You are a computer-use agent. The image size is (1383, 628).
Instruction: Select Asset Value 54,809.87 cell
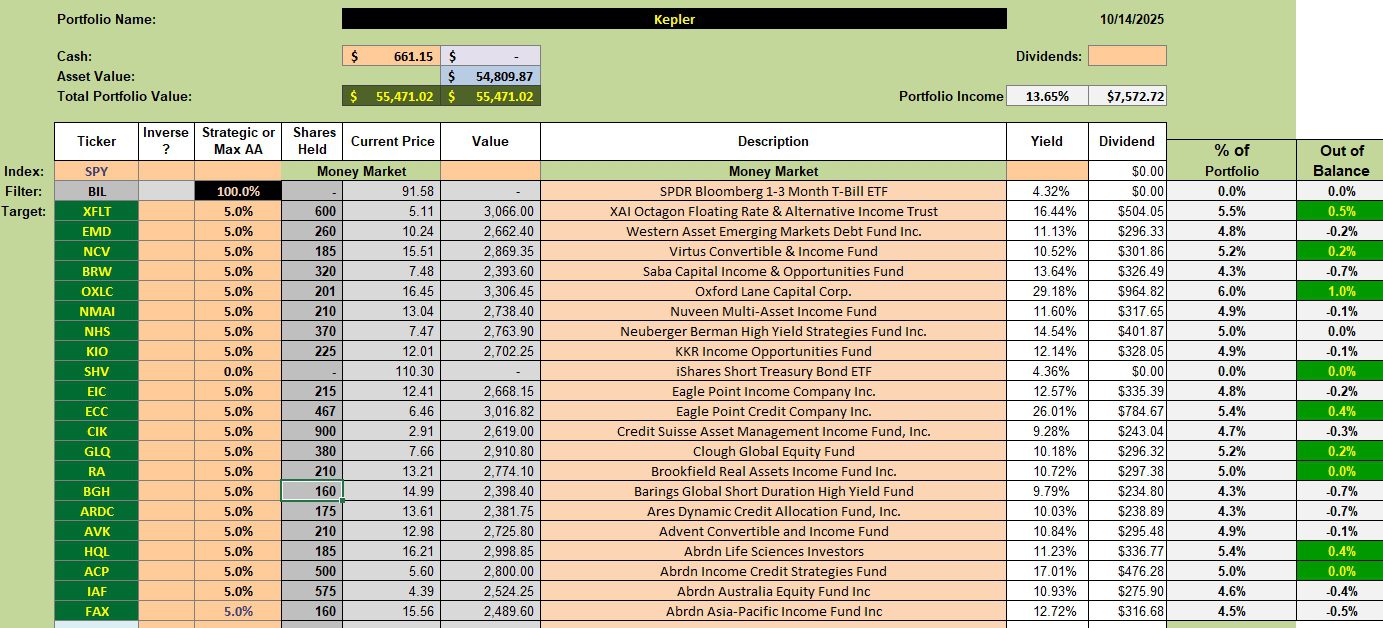click(x=490, y=76)
